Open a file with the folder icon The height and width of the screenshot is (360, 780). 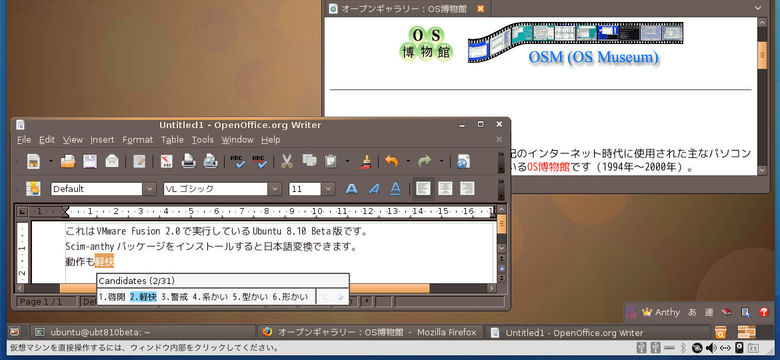pyautogui.click(x=68, y=161)
